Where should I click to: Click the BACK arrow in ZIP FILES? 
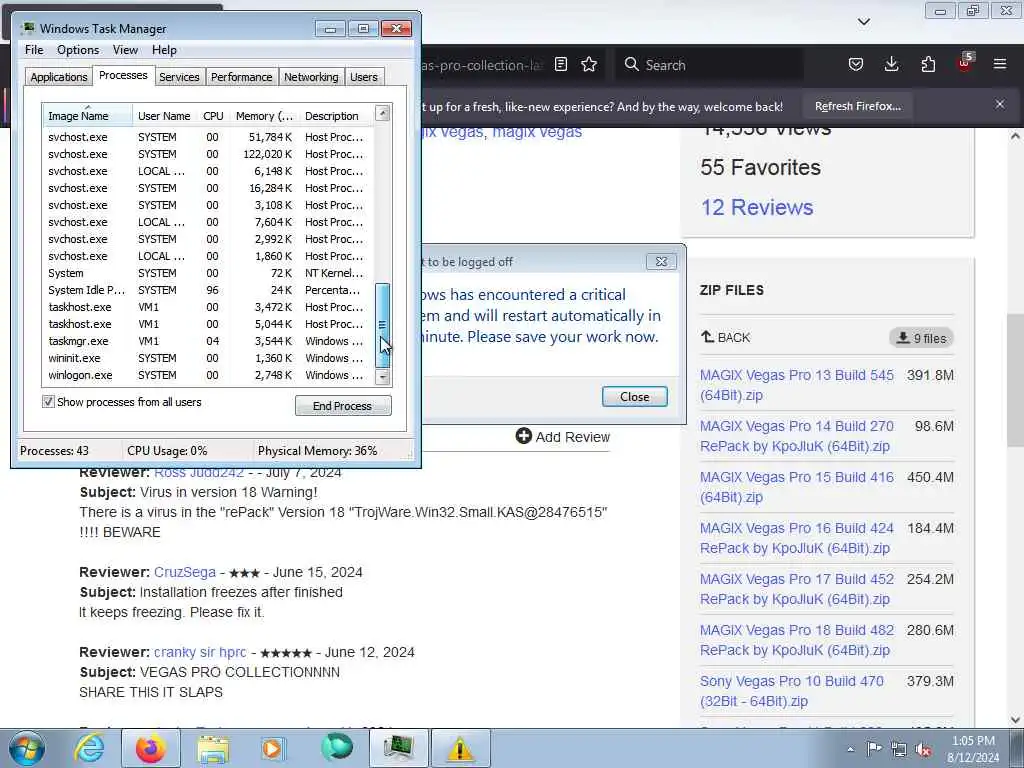point(707,337)
